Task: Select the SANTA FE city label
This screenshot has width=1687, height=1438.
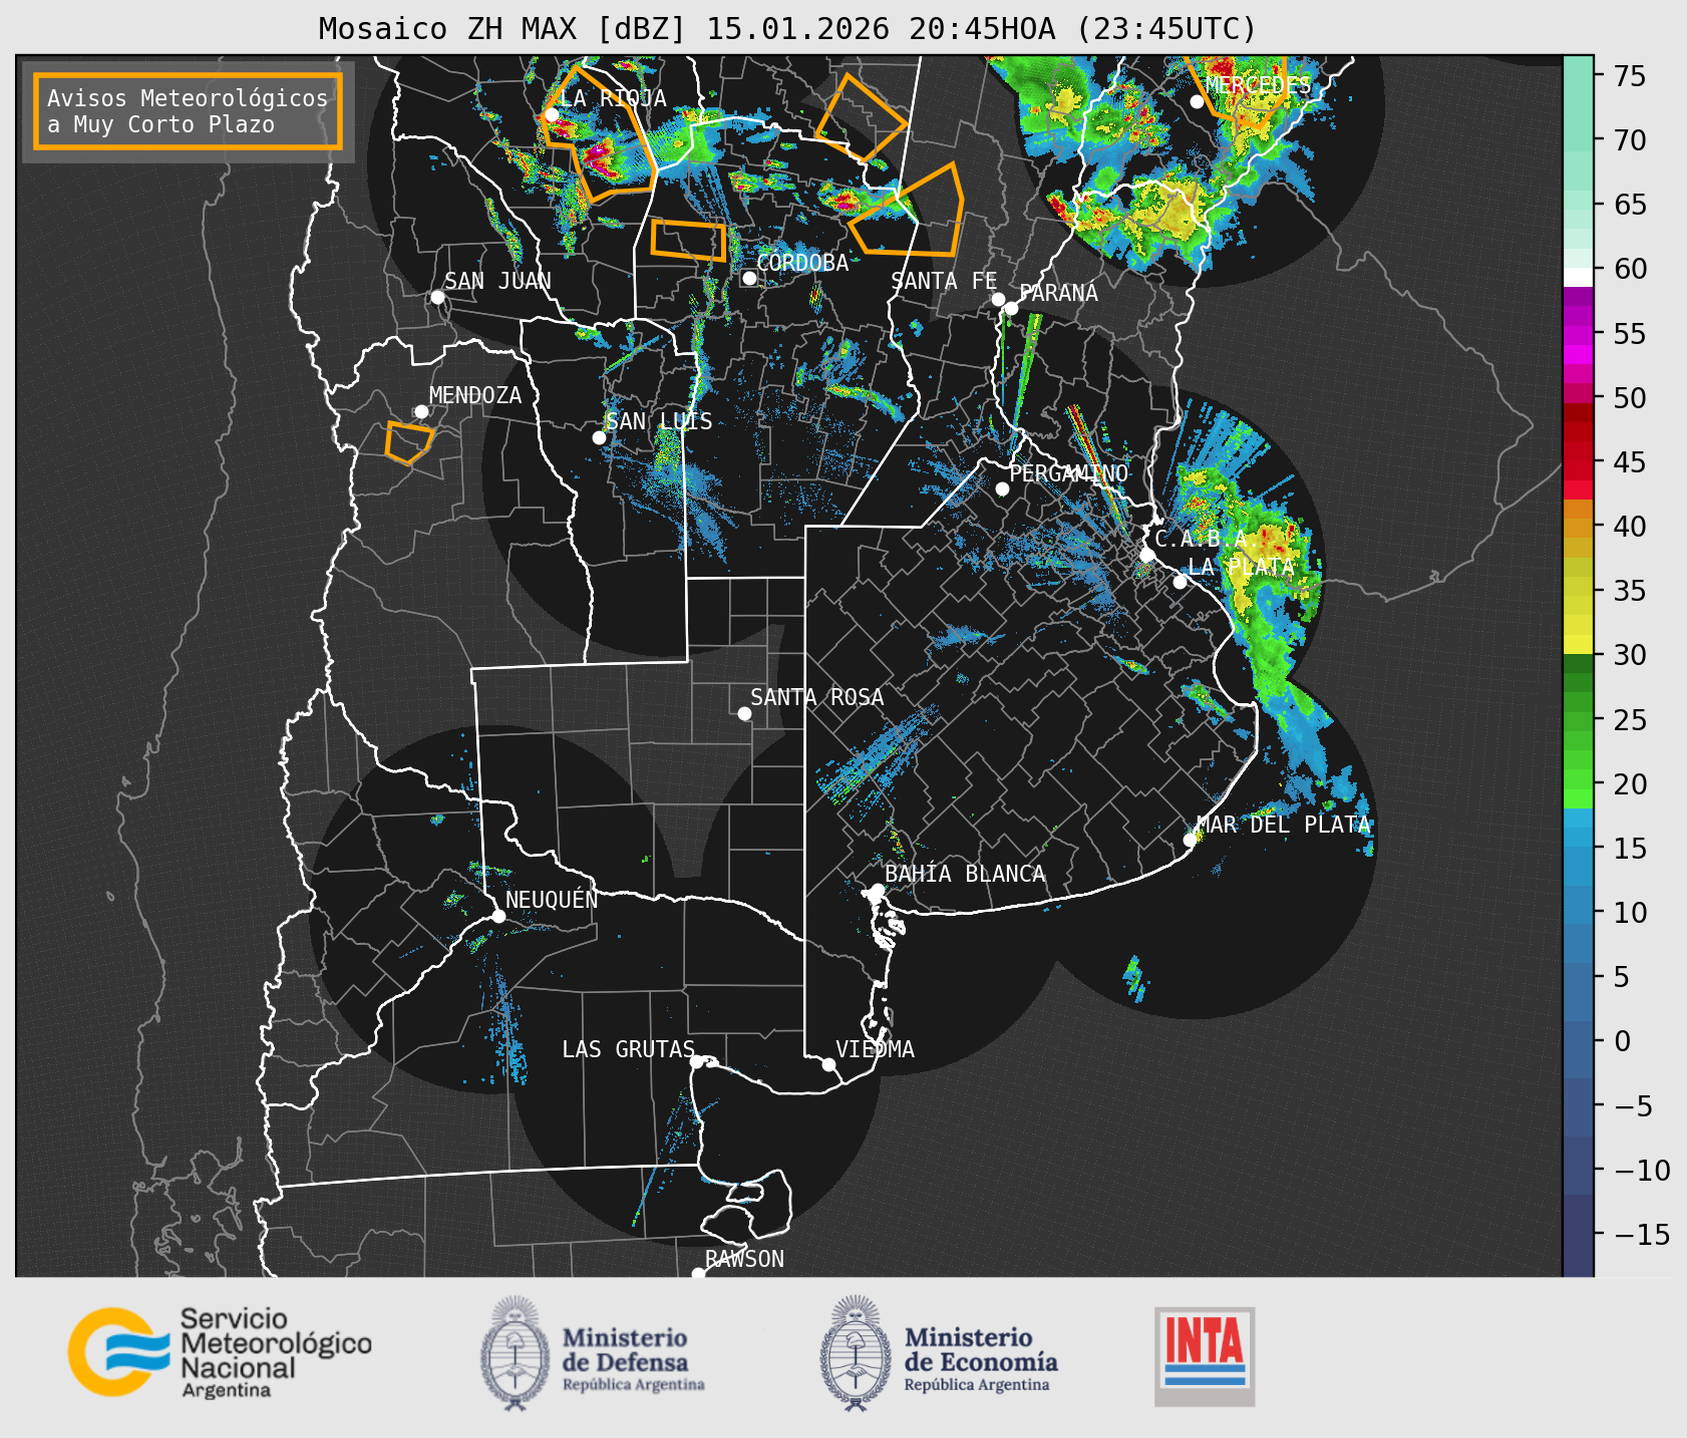Action: [944, 282]
